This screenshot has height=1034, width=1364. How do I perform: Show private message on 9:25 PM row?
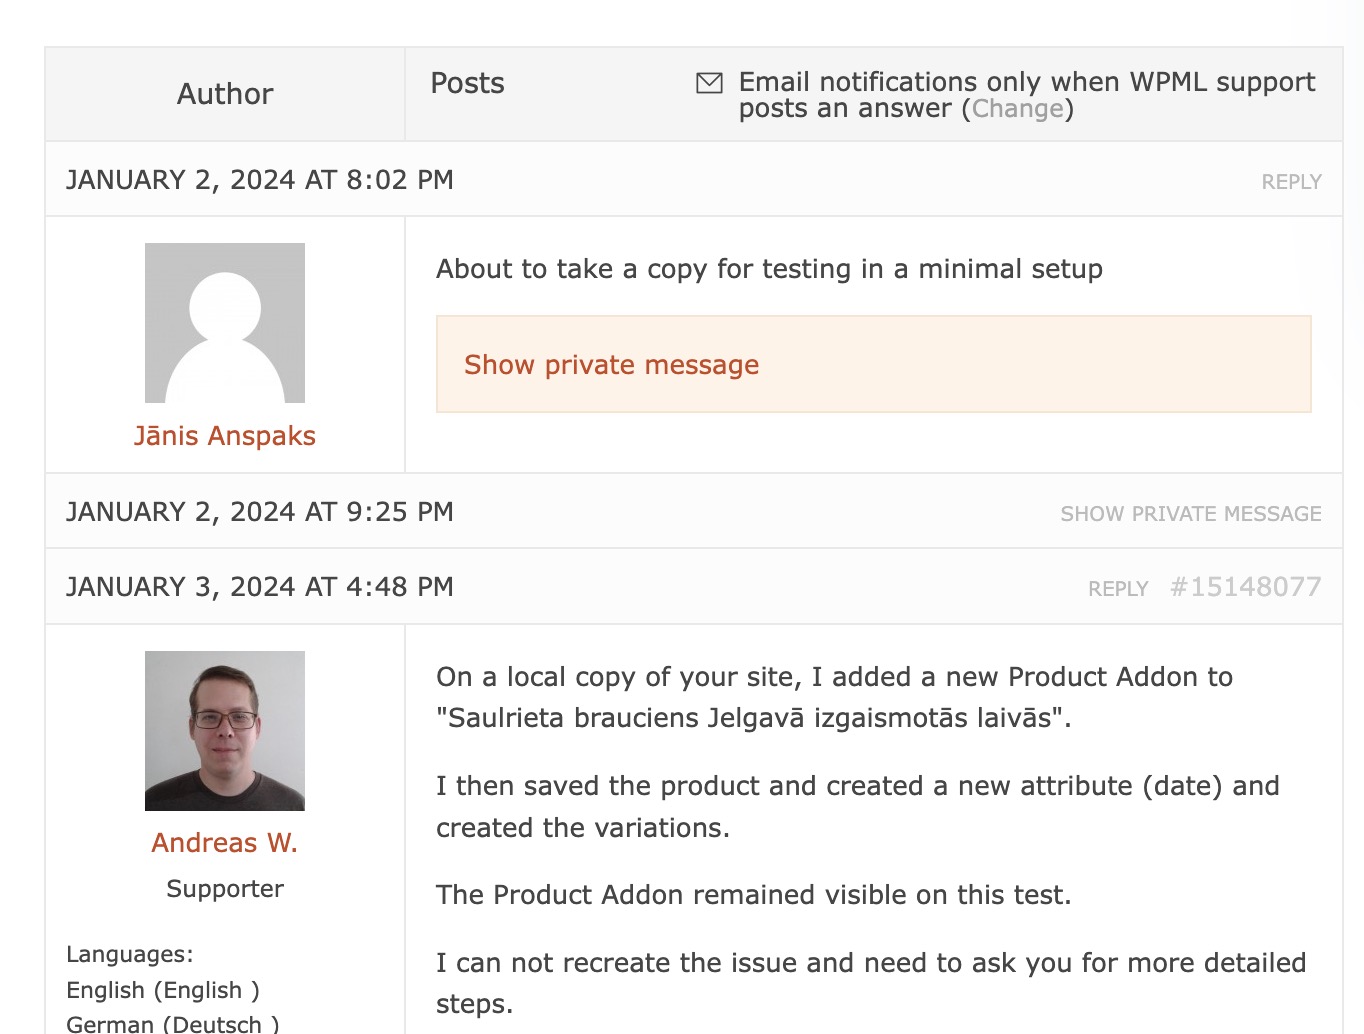(1190, 514)
